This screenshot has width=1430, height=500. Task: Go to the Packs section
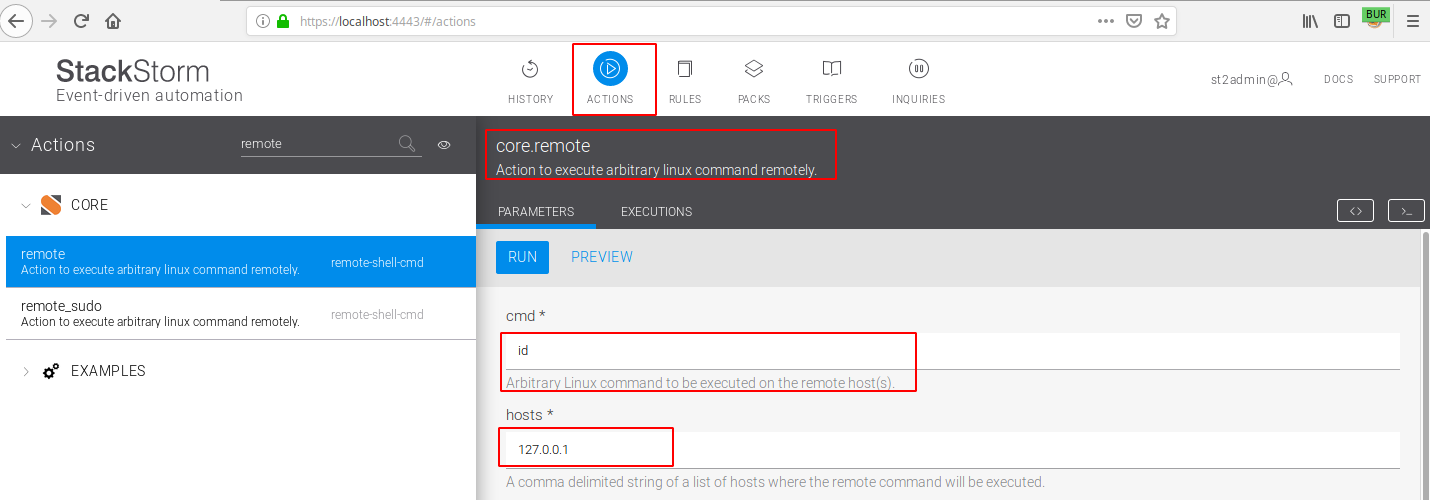coord(754,80)
